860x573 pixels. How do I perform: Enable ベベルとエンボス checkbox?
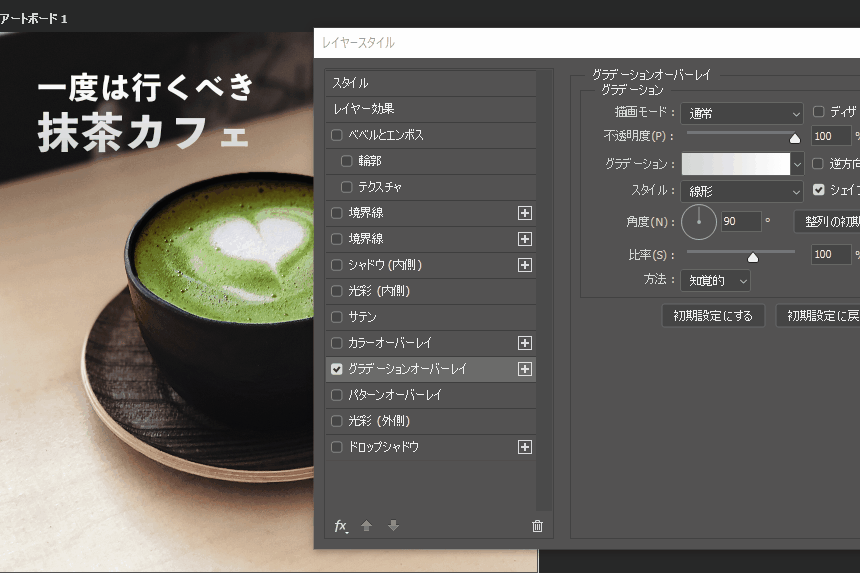(337, 135)
